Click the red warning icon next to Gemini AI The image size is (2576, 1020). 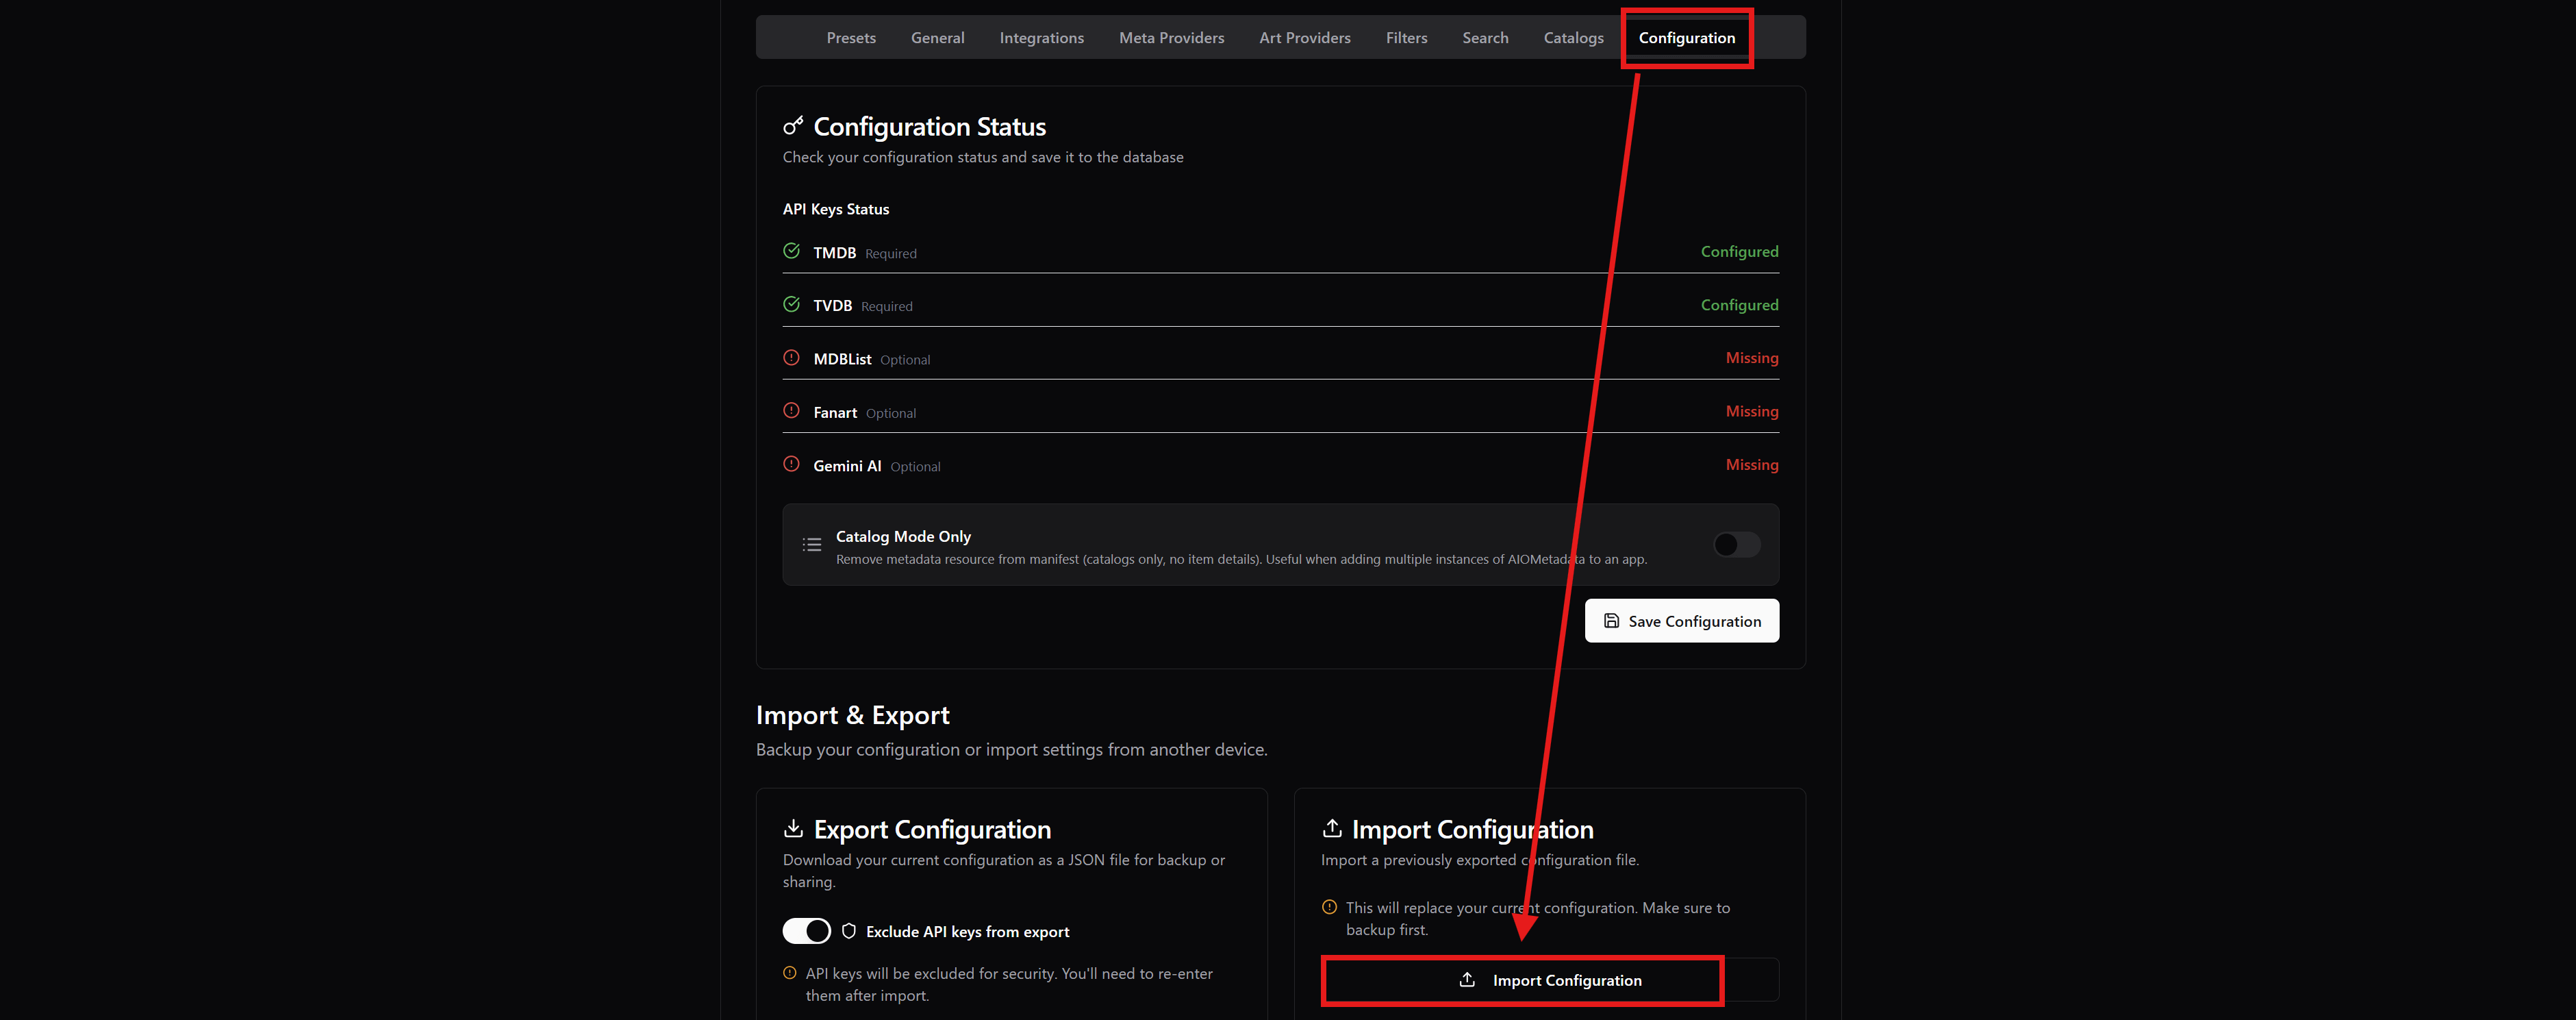click(791, 464)
